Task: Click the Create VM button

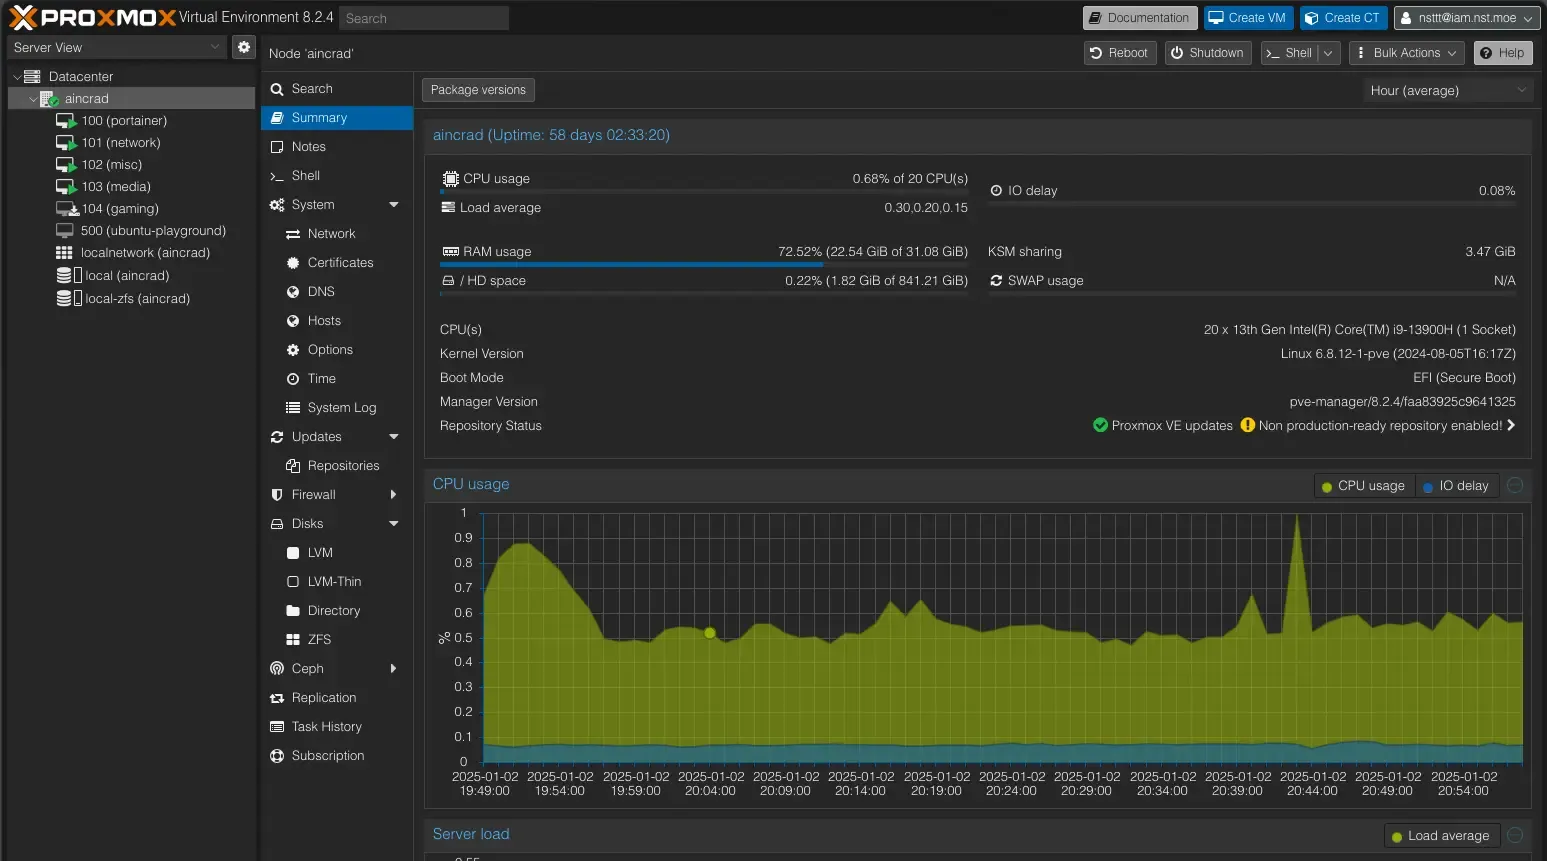Action: (x=1247, y=17)
